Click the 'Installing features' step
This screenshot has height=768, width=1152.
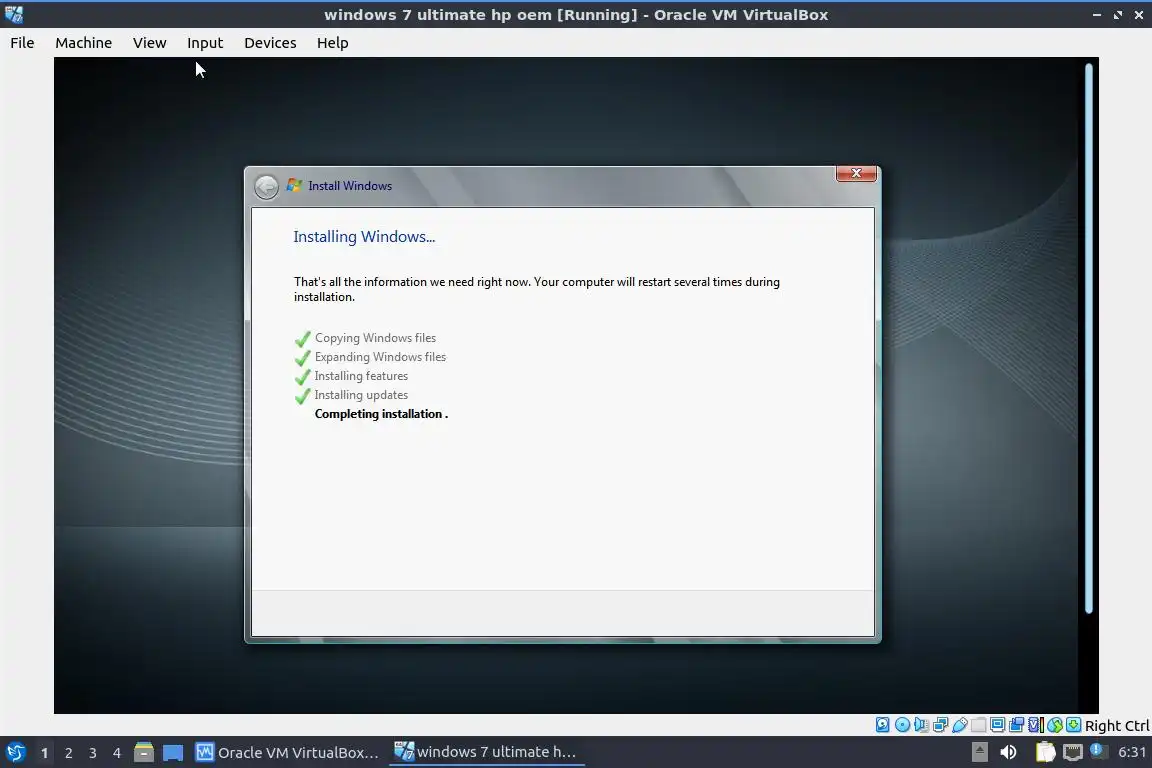tap(361, 376)
